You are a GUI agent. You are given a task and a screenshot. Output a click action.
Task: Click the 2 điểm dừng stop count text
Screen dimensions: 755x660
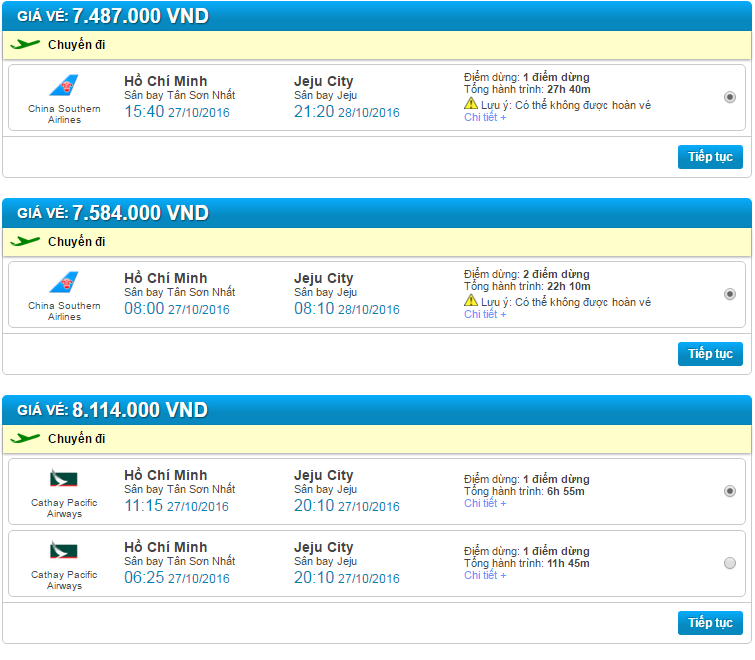[x=556, y=274]
